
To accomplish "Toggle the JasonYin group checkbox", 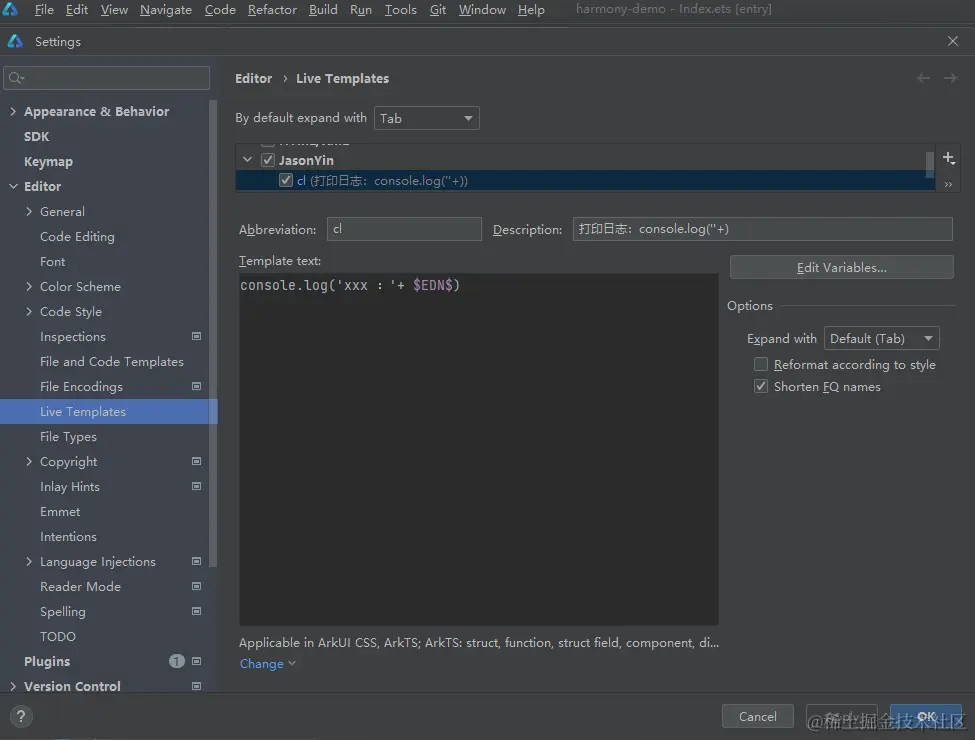I will click(x=267, y=160).
